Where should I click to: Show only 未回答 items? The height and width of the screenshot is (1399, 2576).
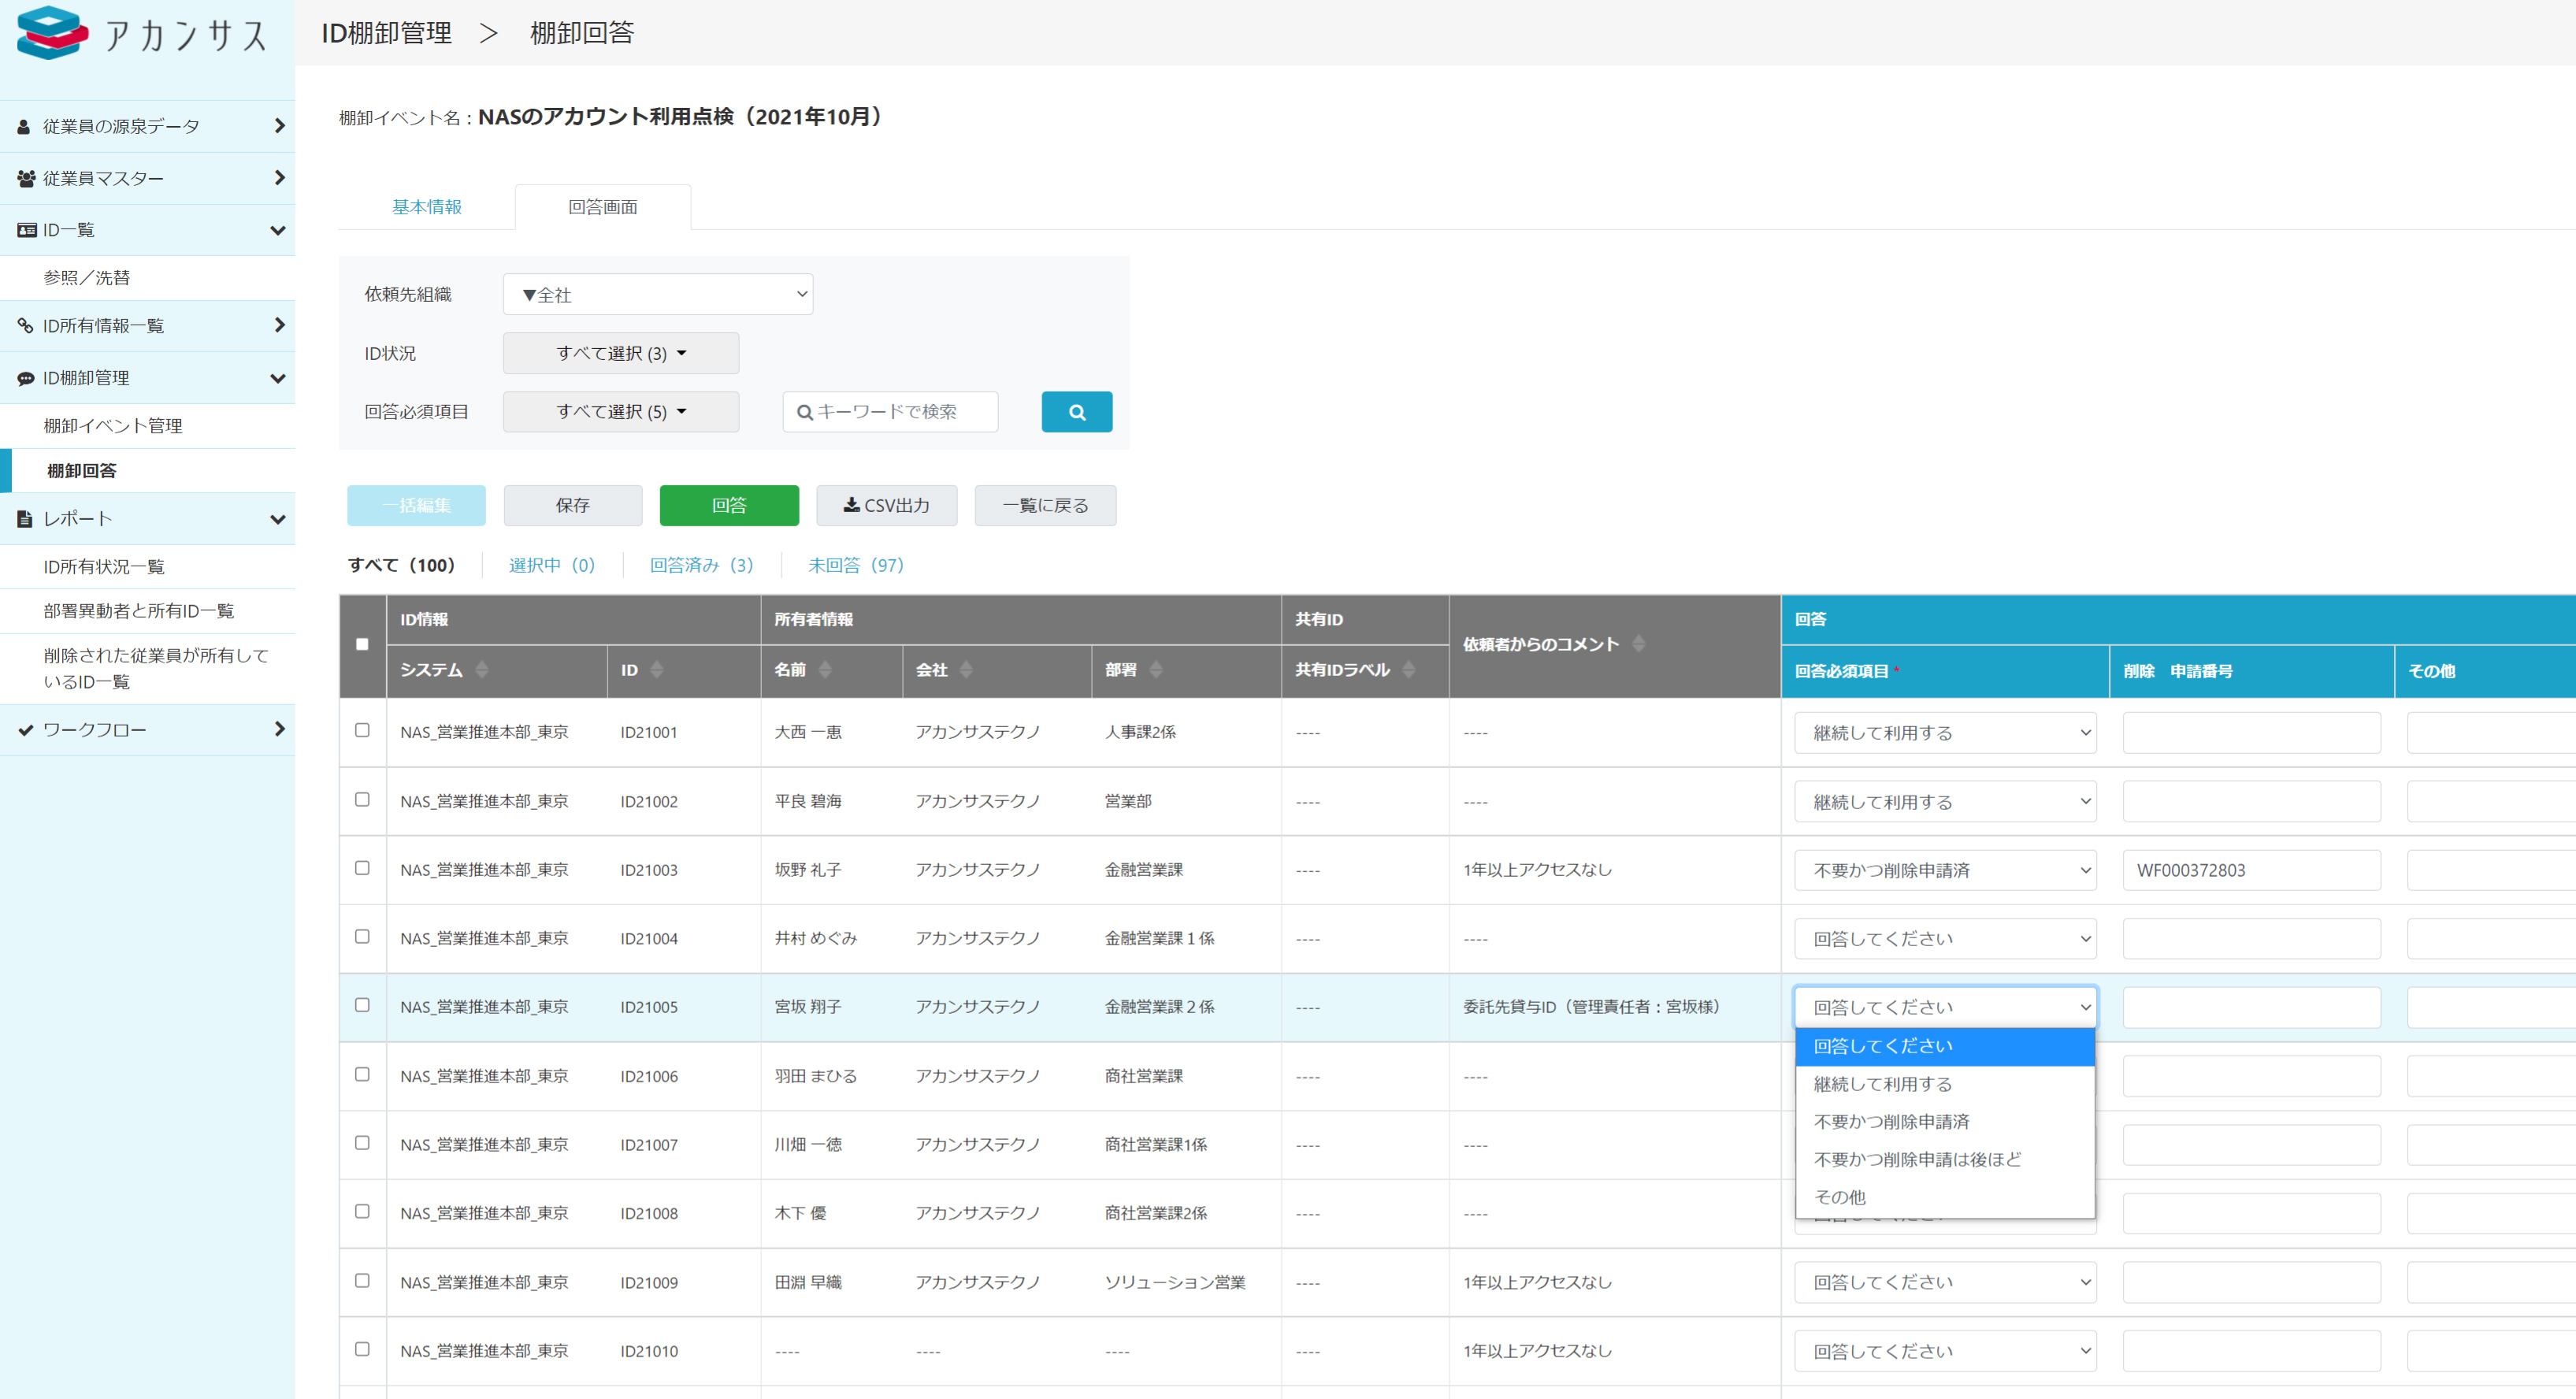pos(855,564)
